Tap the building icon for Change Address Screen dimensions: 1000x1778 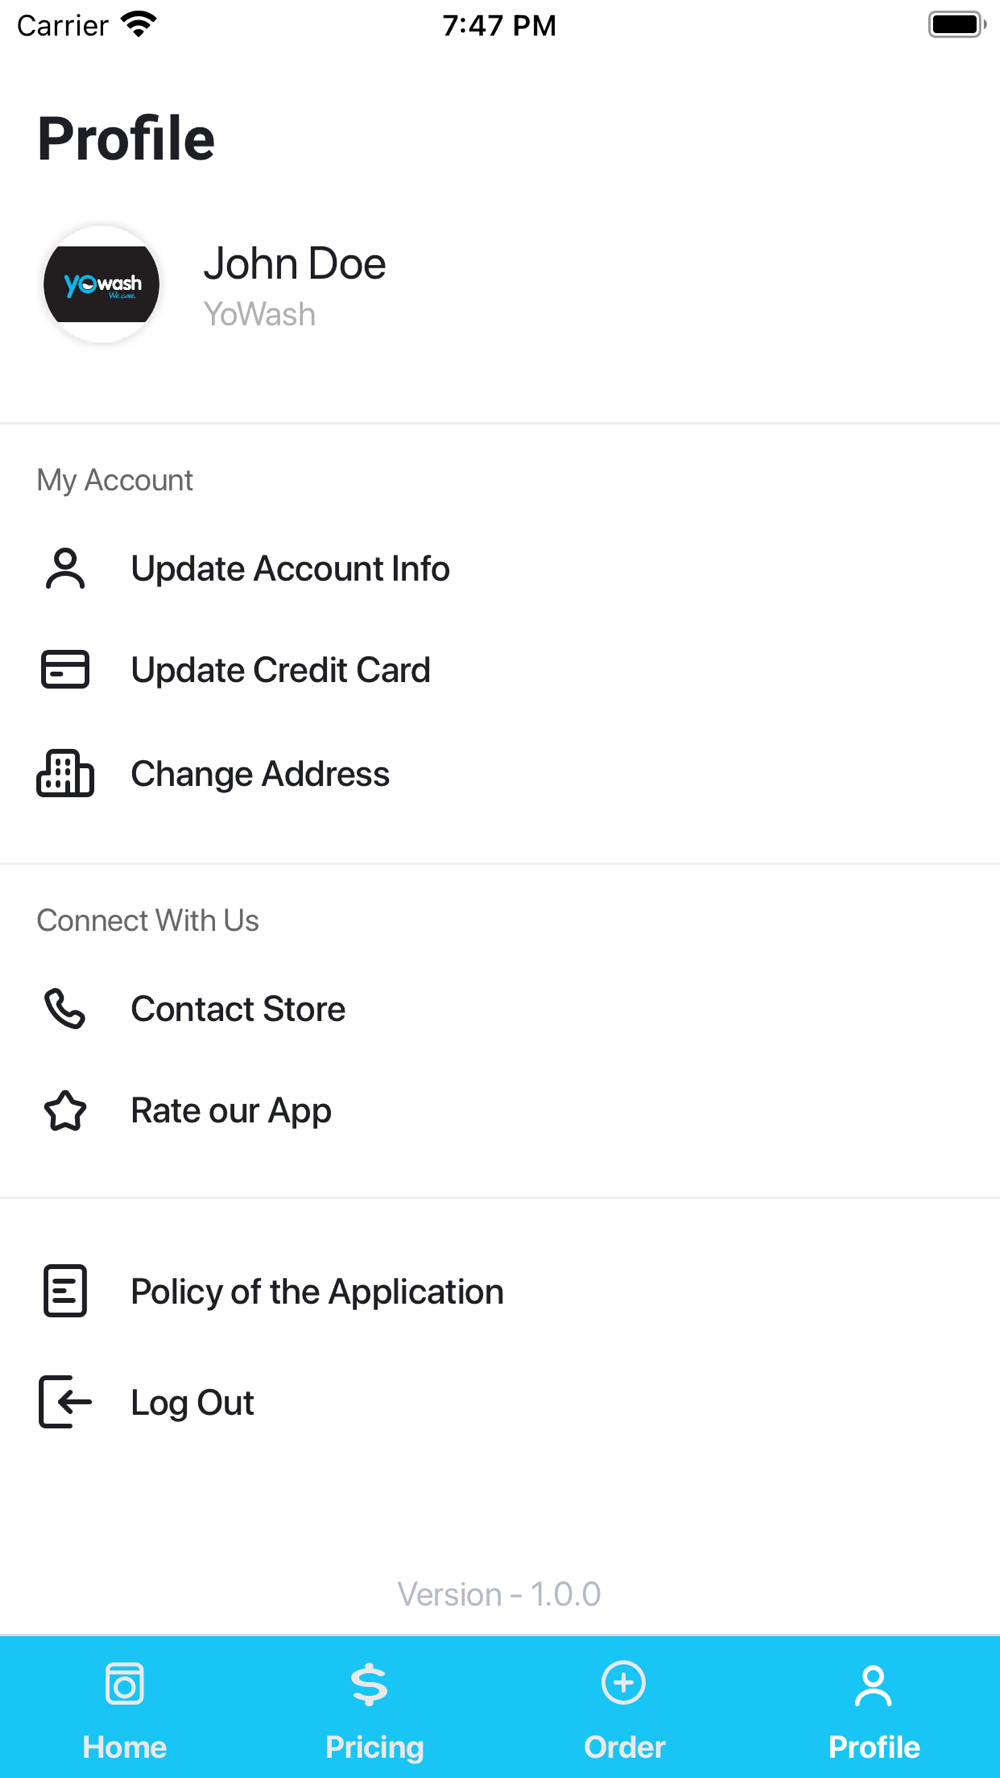[65, 773]
